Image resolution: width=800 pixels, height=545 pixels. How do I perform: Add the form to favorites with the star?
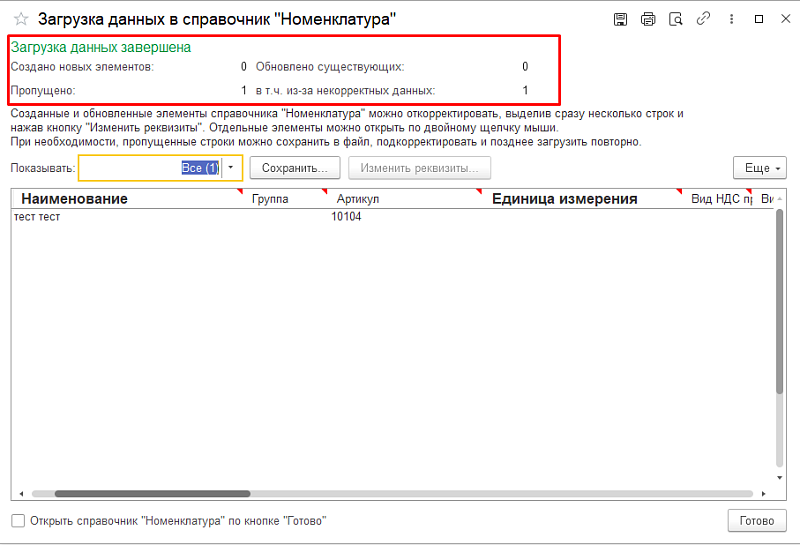pyautogui.click(x=20, y=19)
